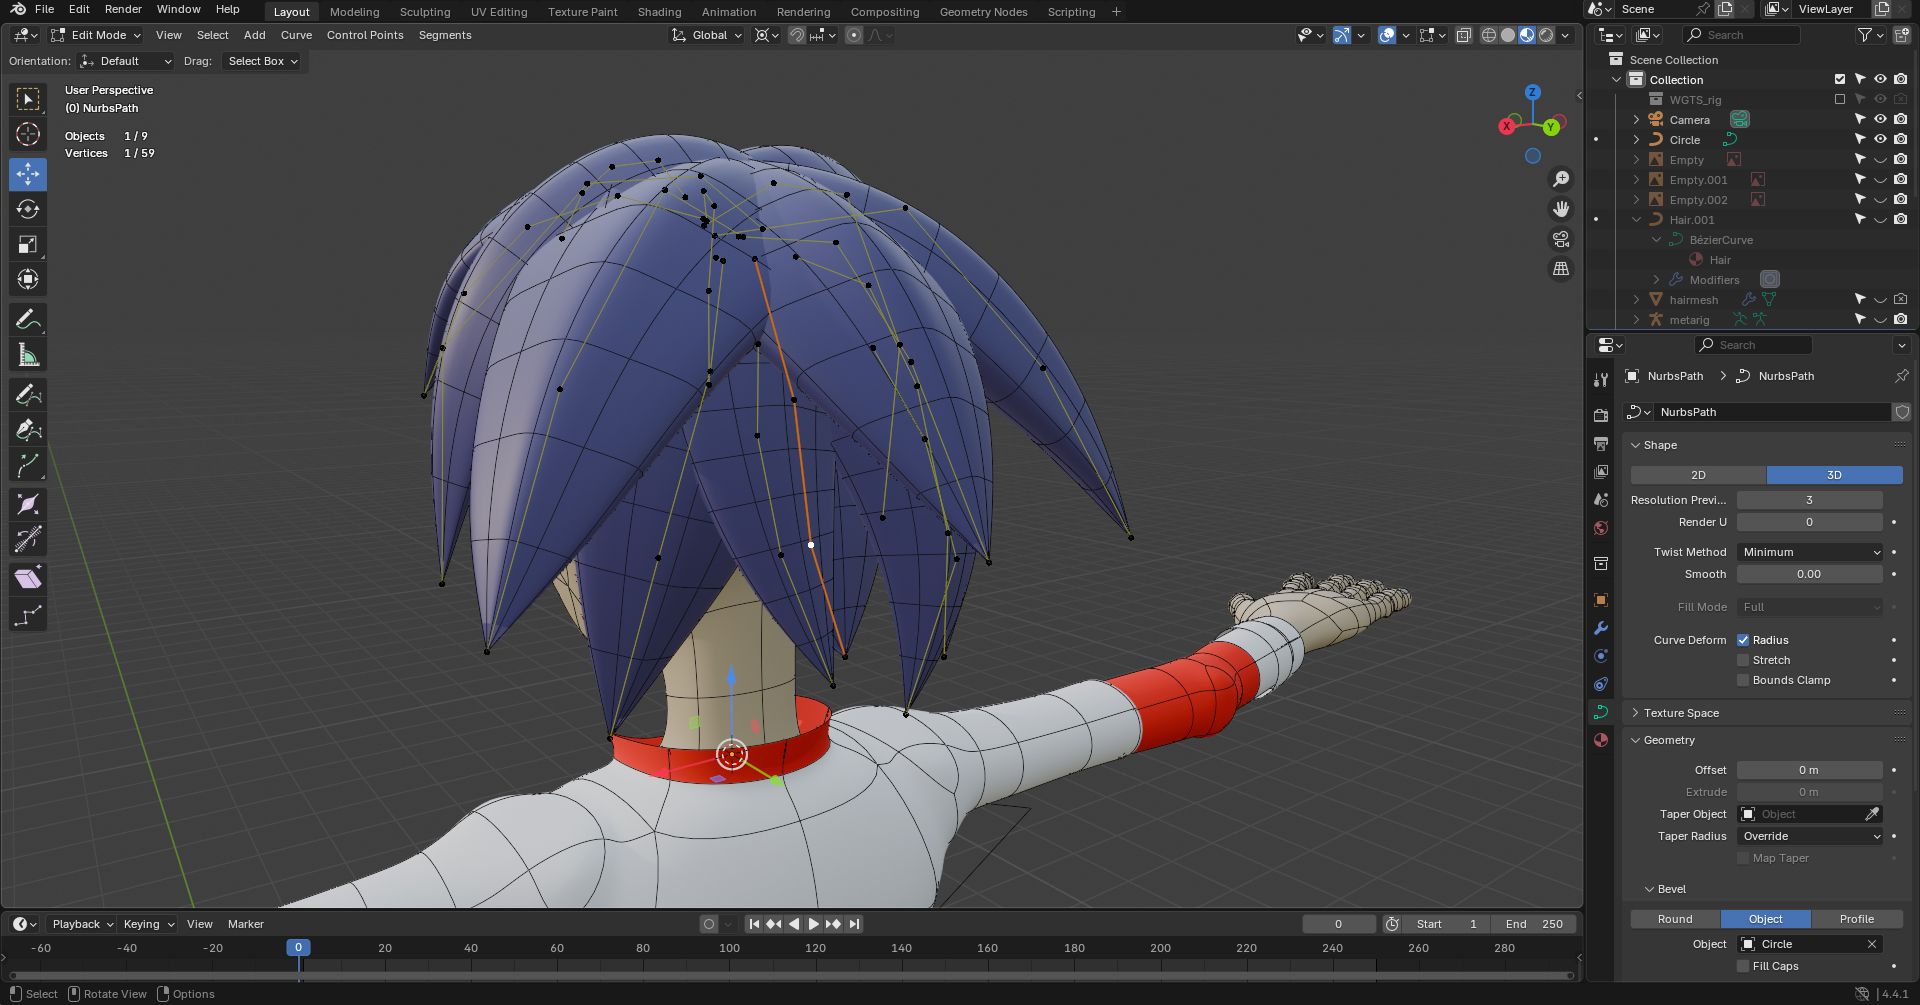This screenshot has height=1005, width=1920.
Task: Open the Twist Method dropdown
Action: click(1810, 552)
